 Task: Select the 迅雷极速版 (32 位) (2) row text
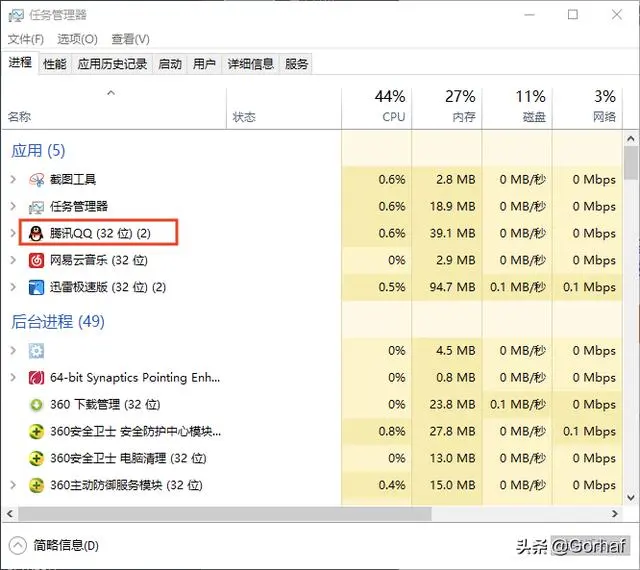pyautogui.click(x=108, y=287)
